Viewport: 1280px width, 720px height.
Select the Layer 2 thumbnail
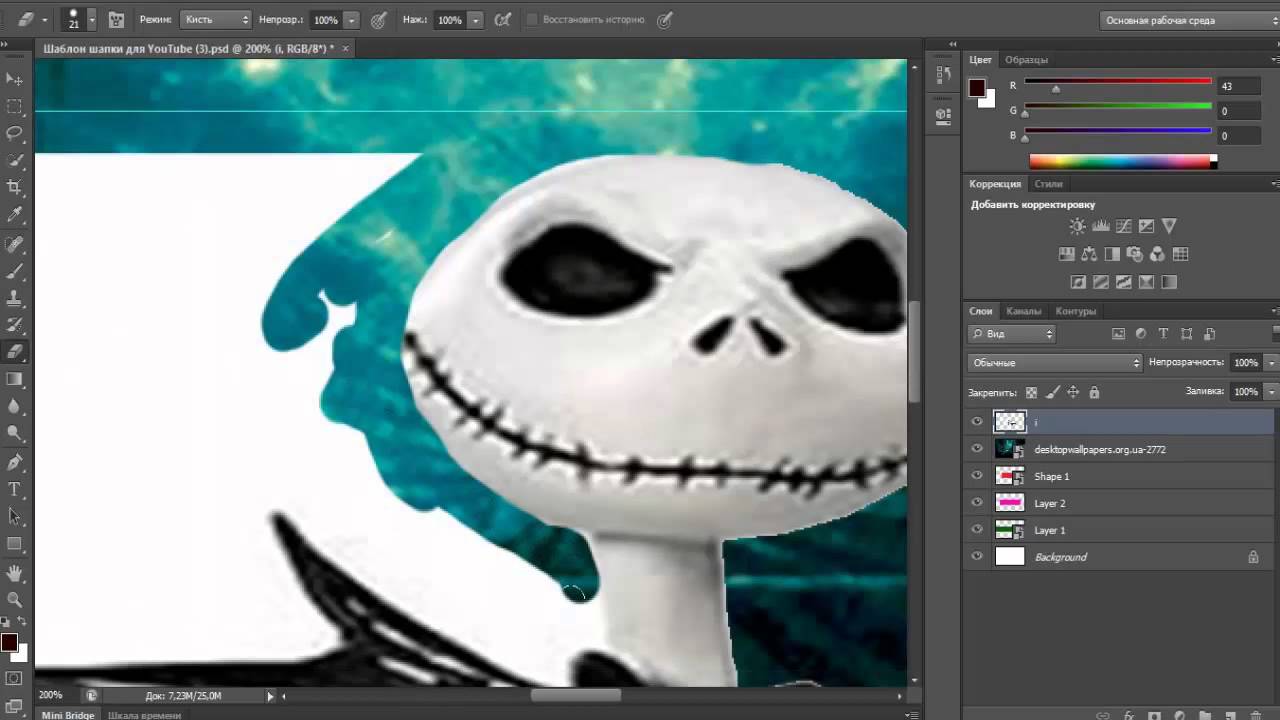point(1010,503)
